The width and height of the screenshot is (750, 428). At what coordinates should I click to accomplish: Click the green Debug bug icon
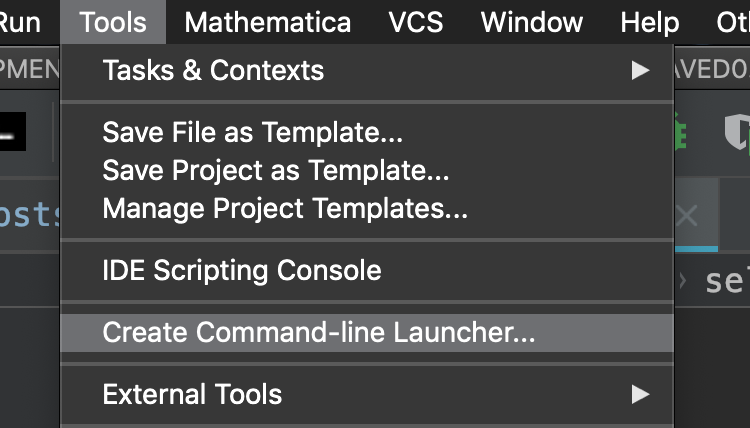[680, 131]
